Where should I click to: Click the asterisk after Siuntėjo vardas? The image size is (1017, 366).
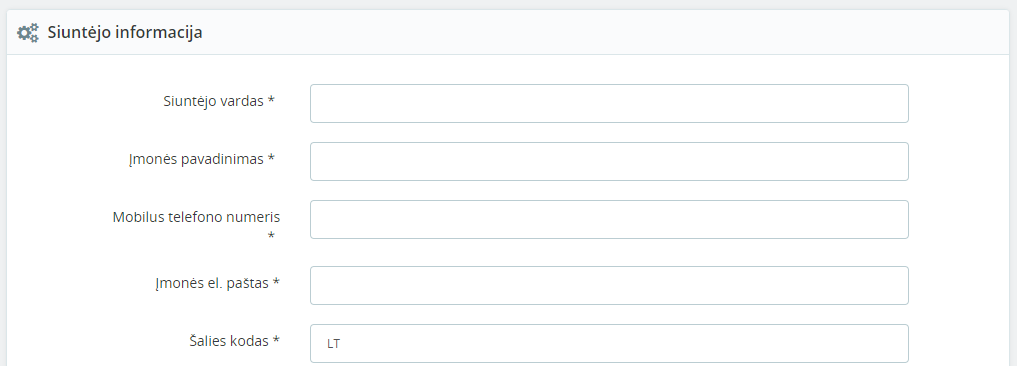271,101
